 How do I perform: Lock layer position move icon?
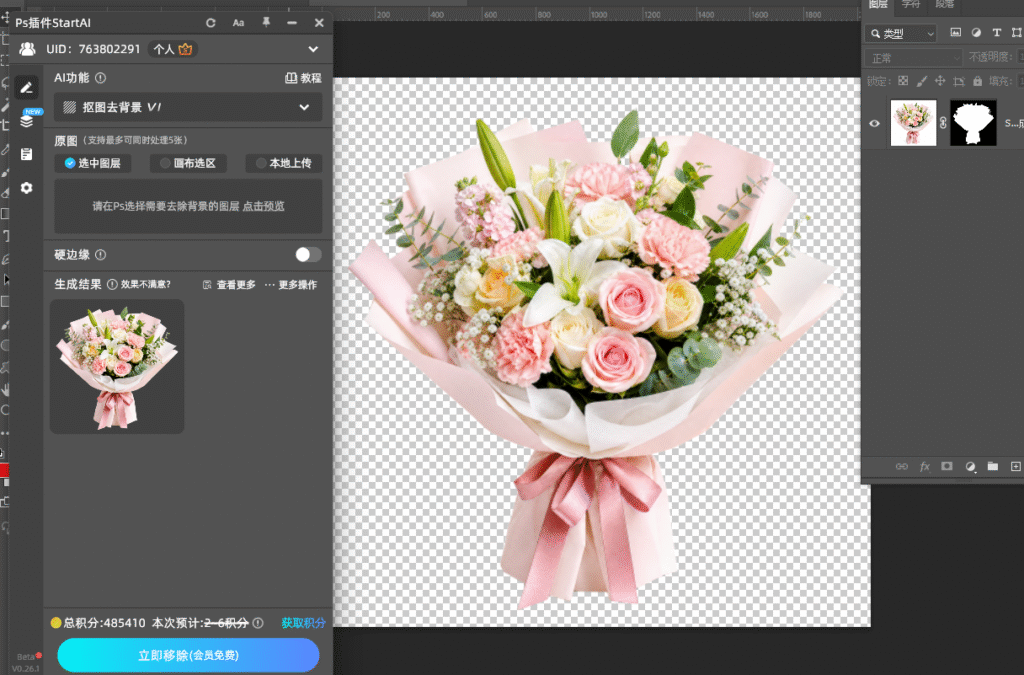pos(940,81)
